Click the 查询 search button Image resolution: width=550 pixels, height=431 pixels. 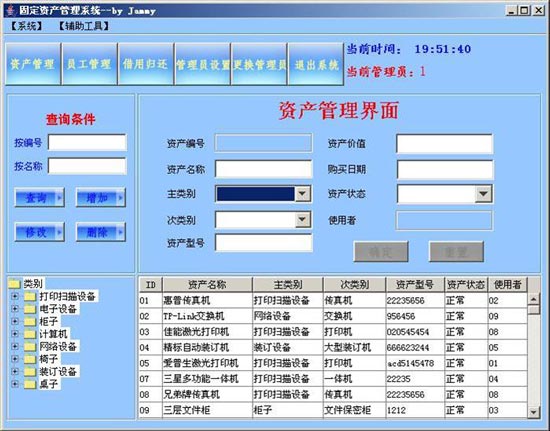[x=39, y=197]
